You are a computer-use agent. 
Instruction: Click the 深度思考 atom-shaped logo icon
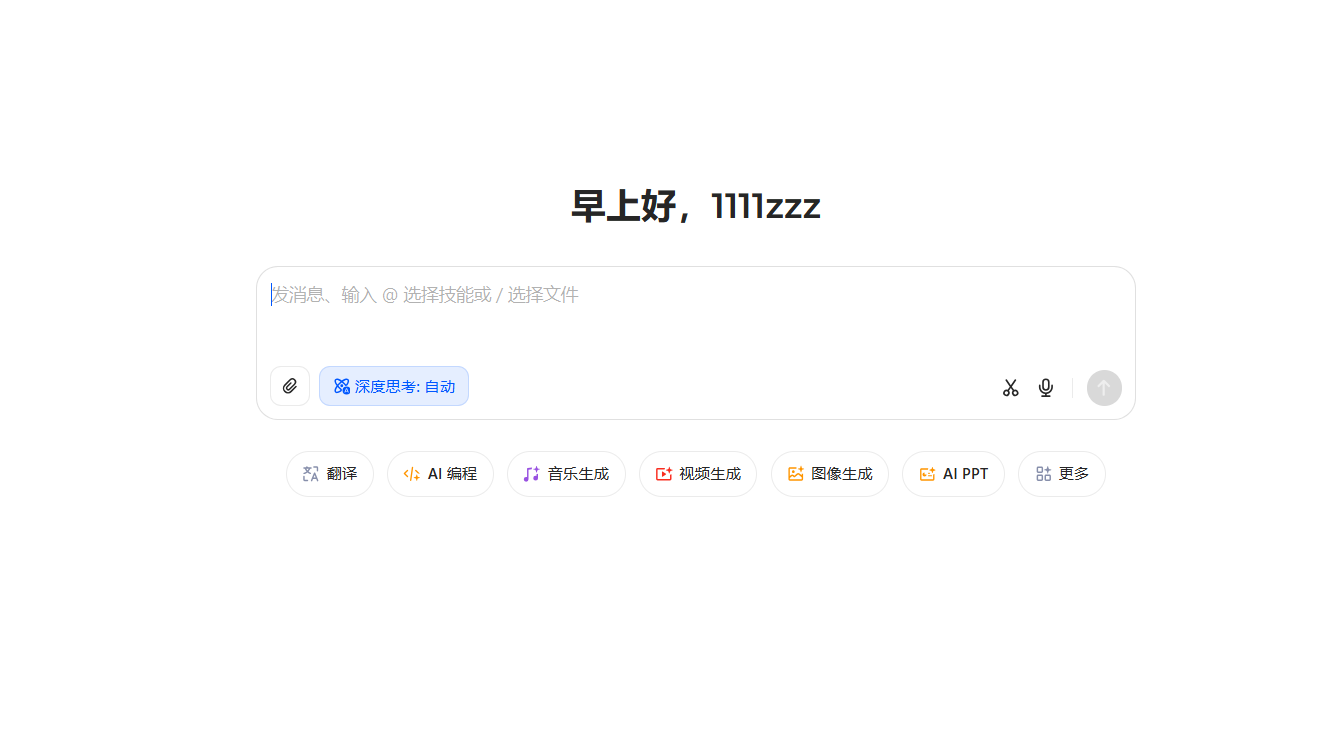(x=339, y=386)
